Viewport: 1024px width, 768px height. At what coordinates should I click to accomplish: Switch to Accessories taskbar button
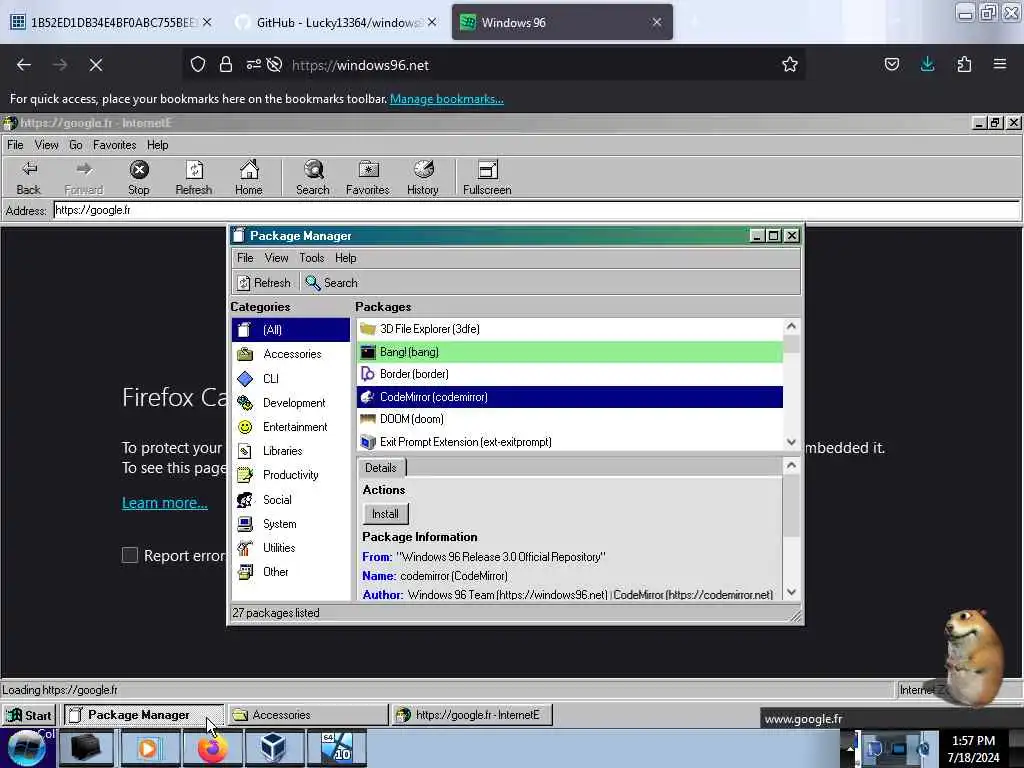(x=307, y=715)
